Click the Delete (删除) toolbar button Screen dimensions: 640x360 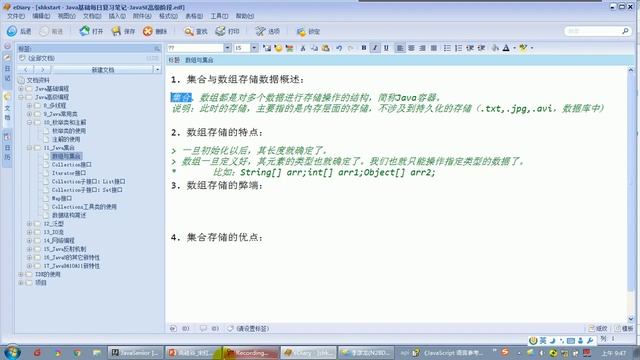tap(155, 31)
